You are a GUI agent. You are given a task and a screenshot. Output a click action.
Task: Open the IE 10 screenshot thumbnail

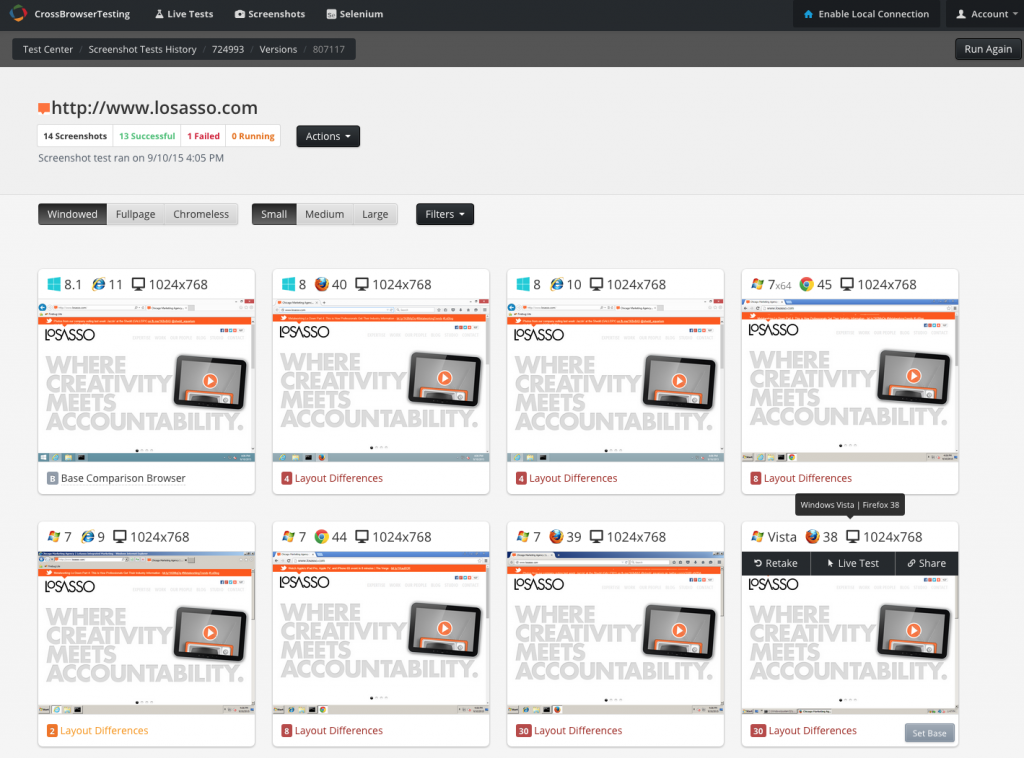615,380
